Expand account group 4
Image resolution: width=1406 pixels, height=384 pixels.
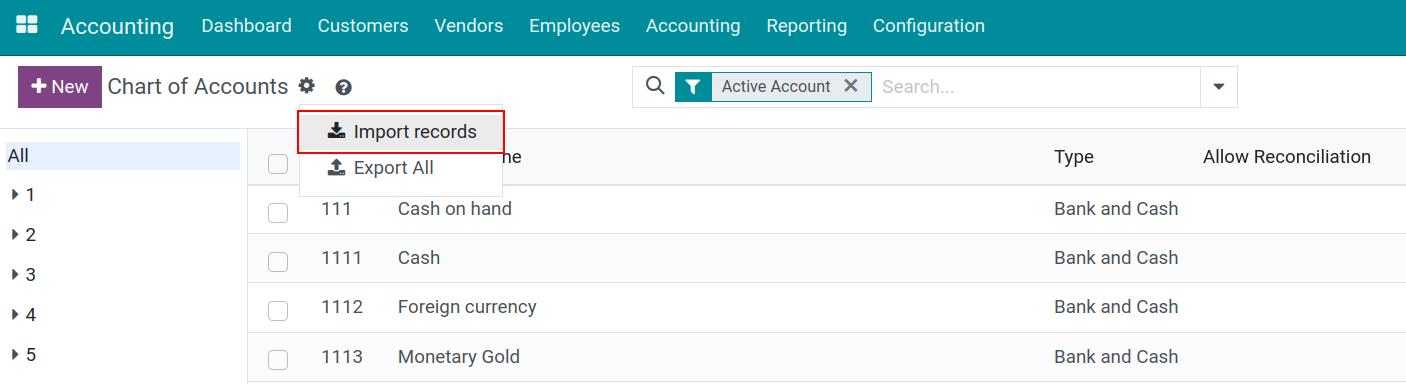click(16, 315)
